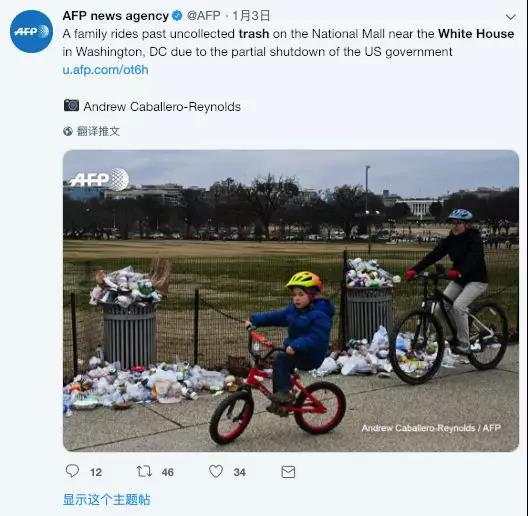Open the u.afp.com/ot6h link
This screenshot has height=516, width=528.
[105, 70]
